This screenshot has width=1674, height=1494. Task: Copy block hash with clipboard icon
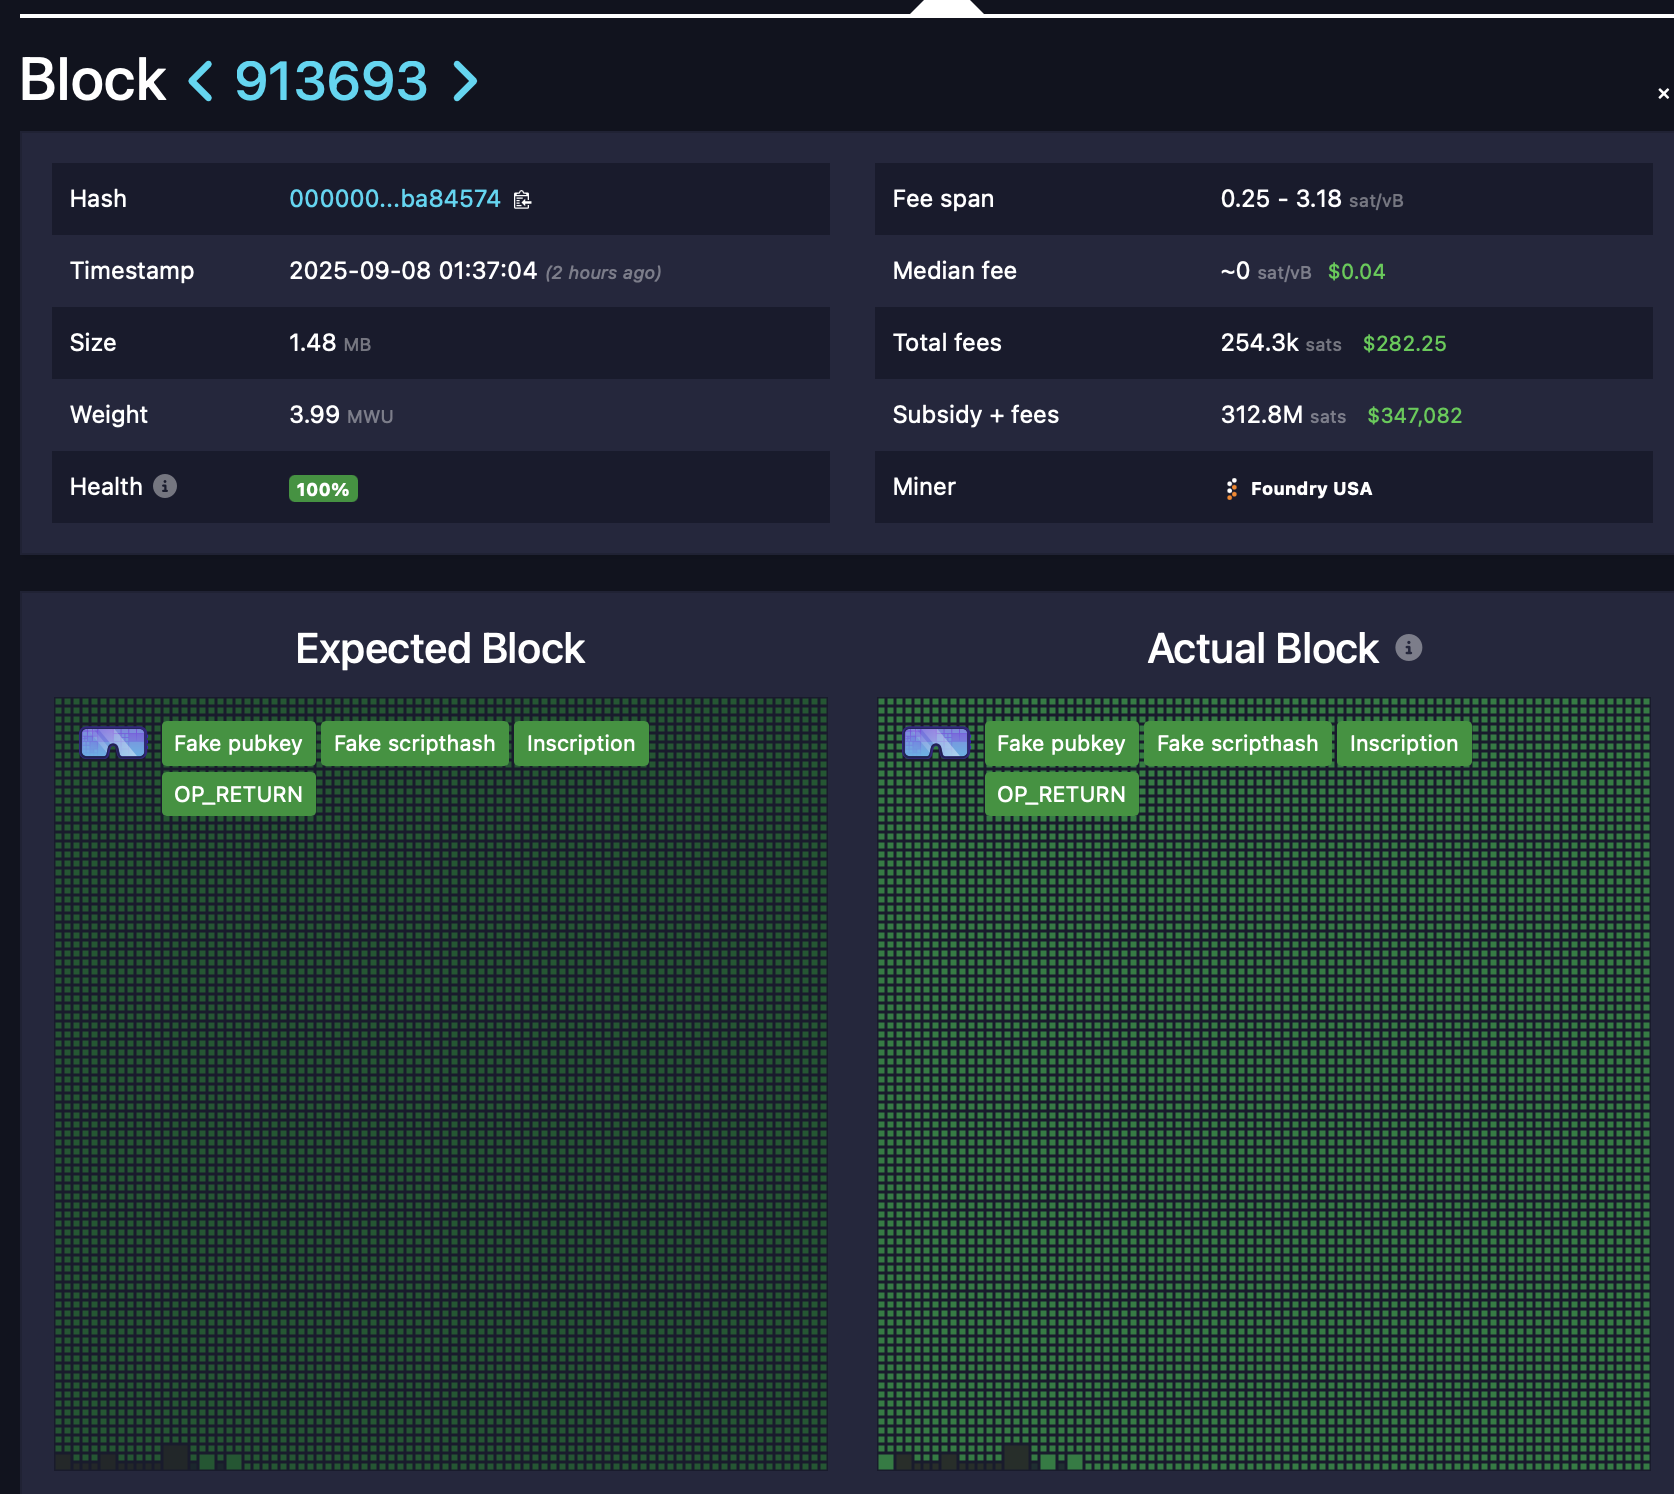[x=522, y=200]
